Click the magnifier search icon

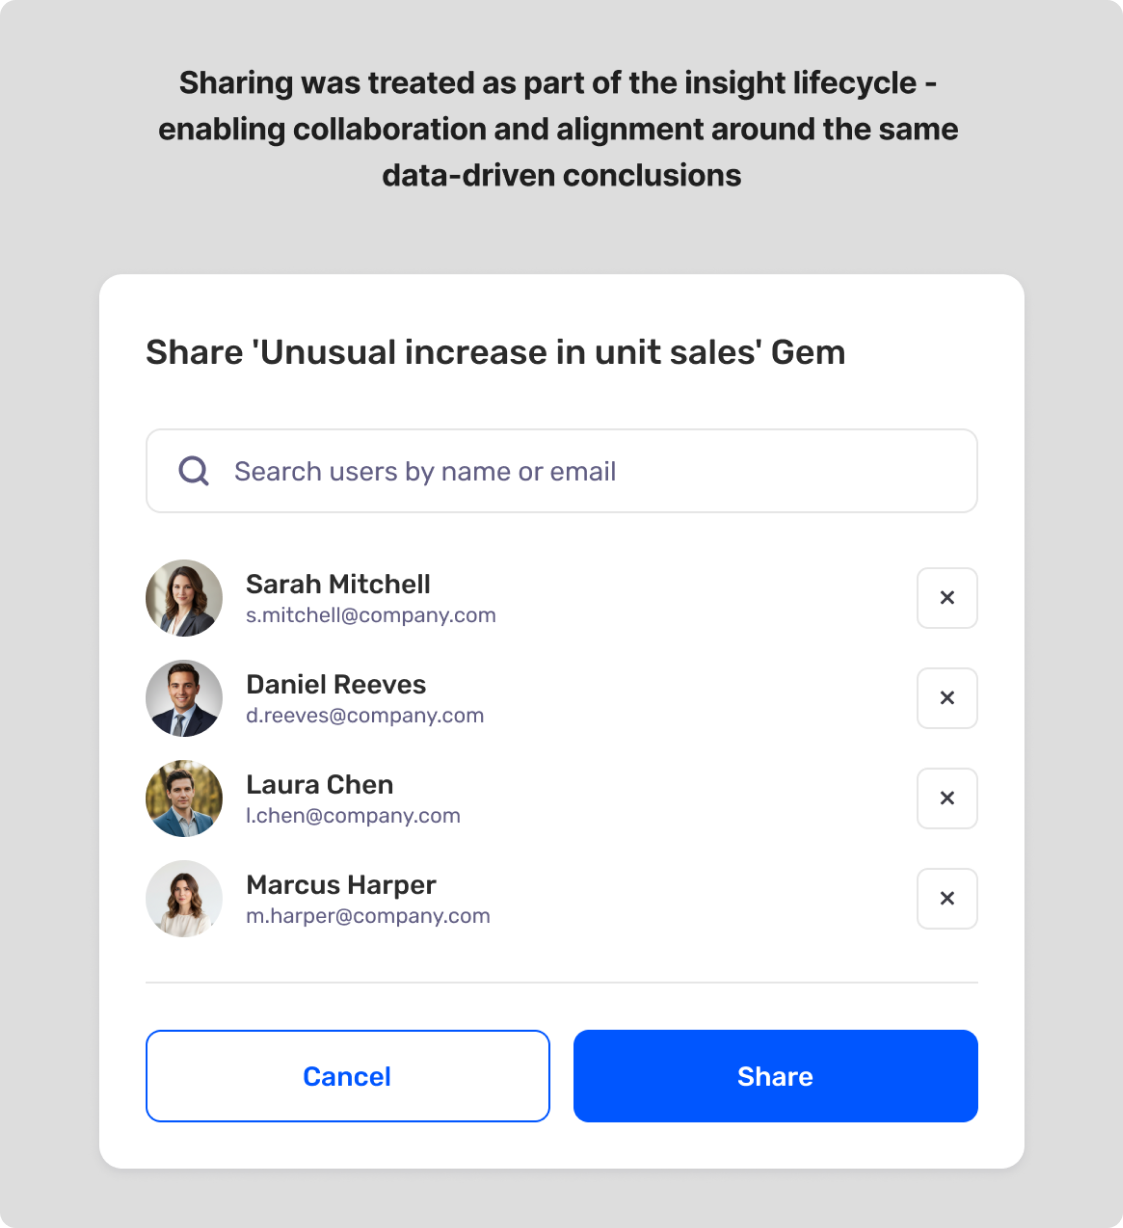tap(193, 471)
